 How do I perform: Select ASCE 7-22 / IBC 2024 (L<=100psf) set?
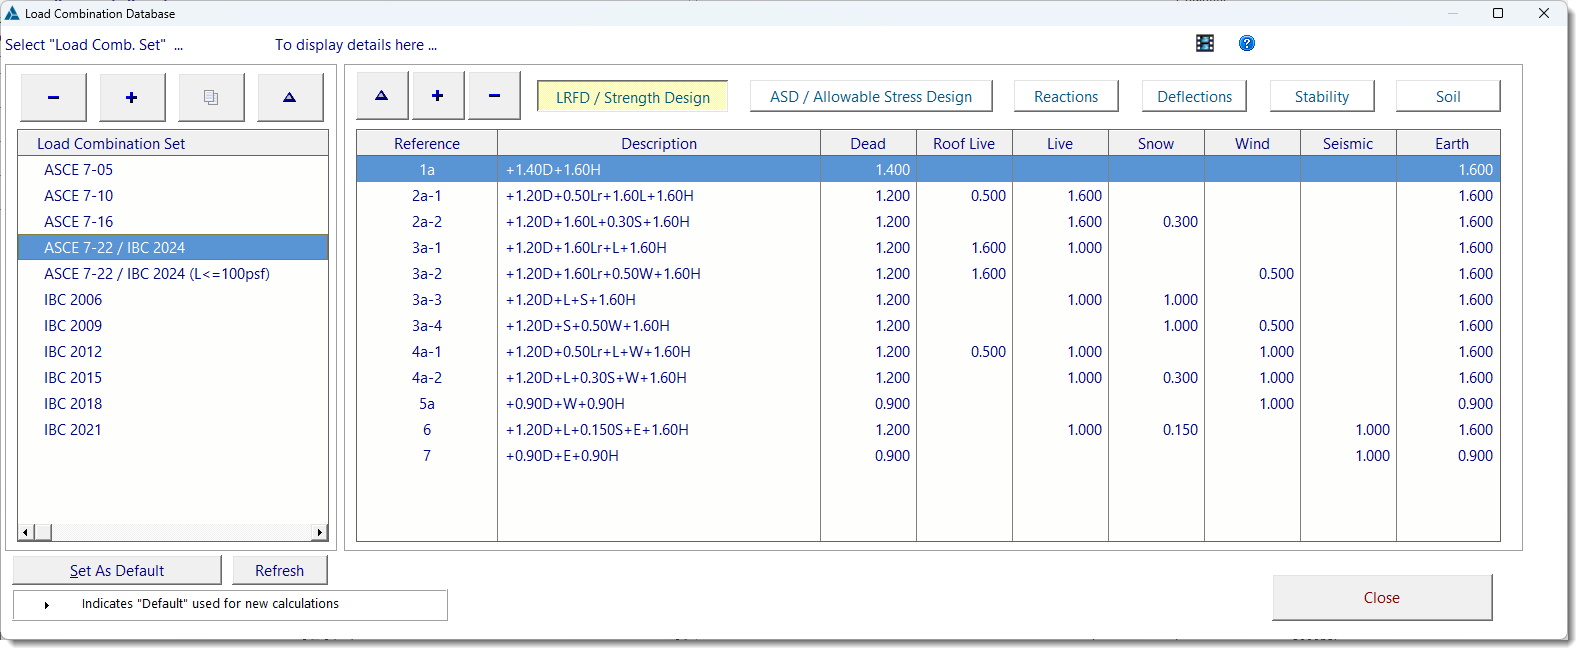(x=173, y=274)
